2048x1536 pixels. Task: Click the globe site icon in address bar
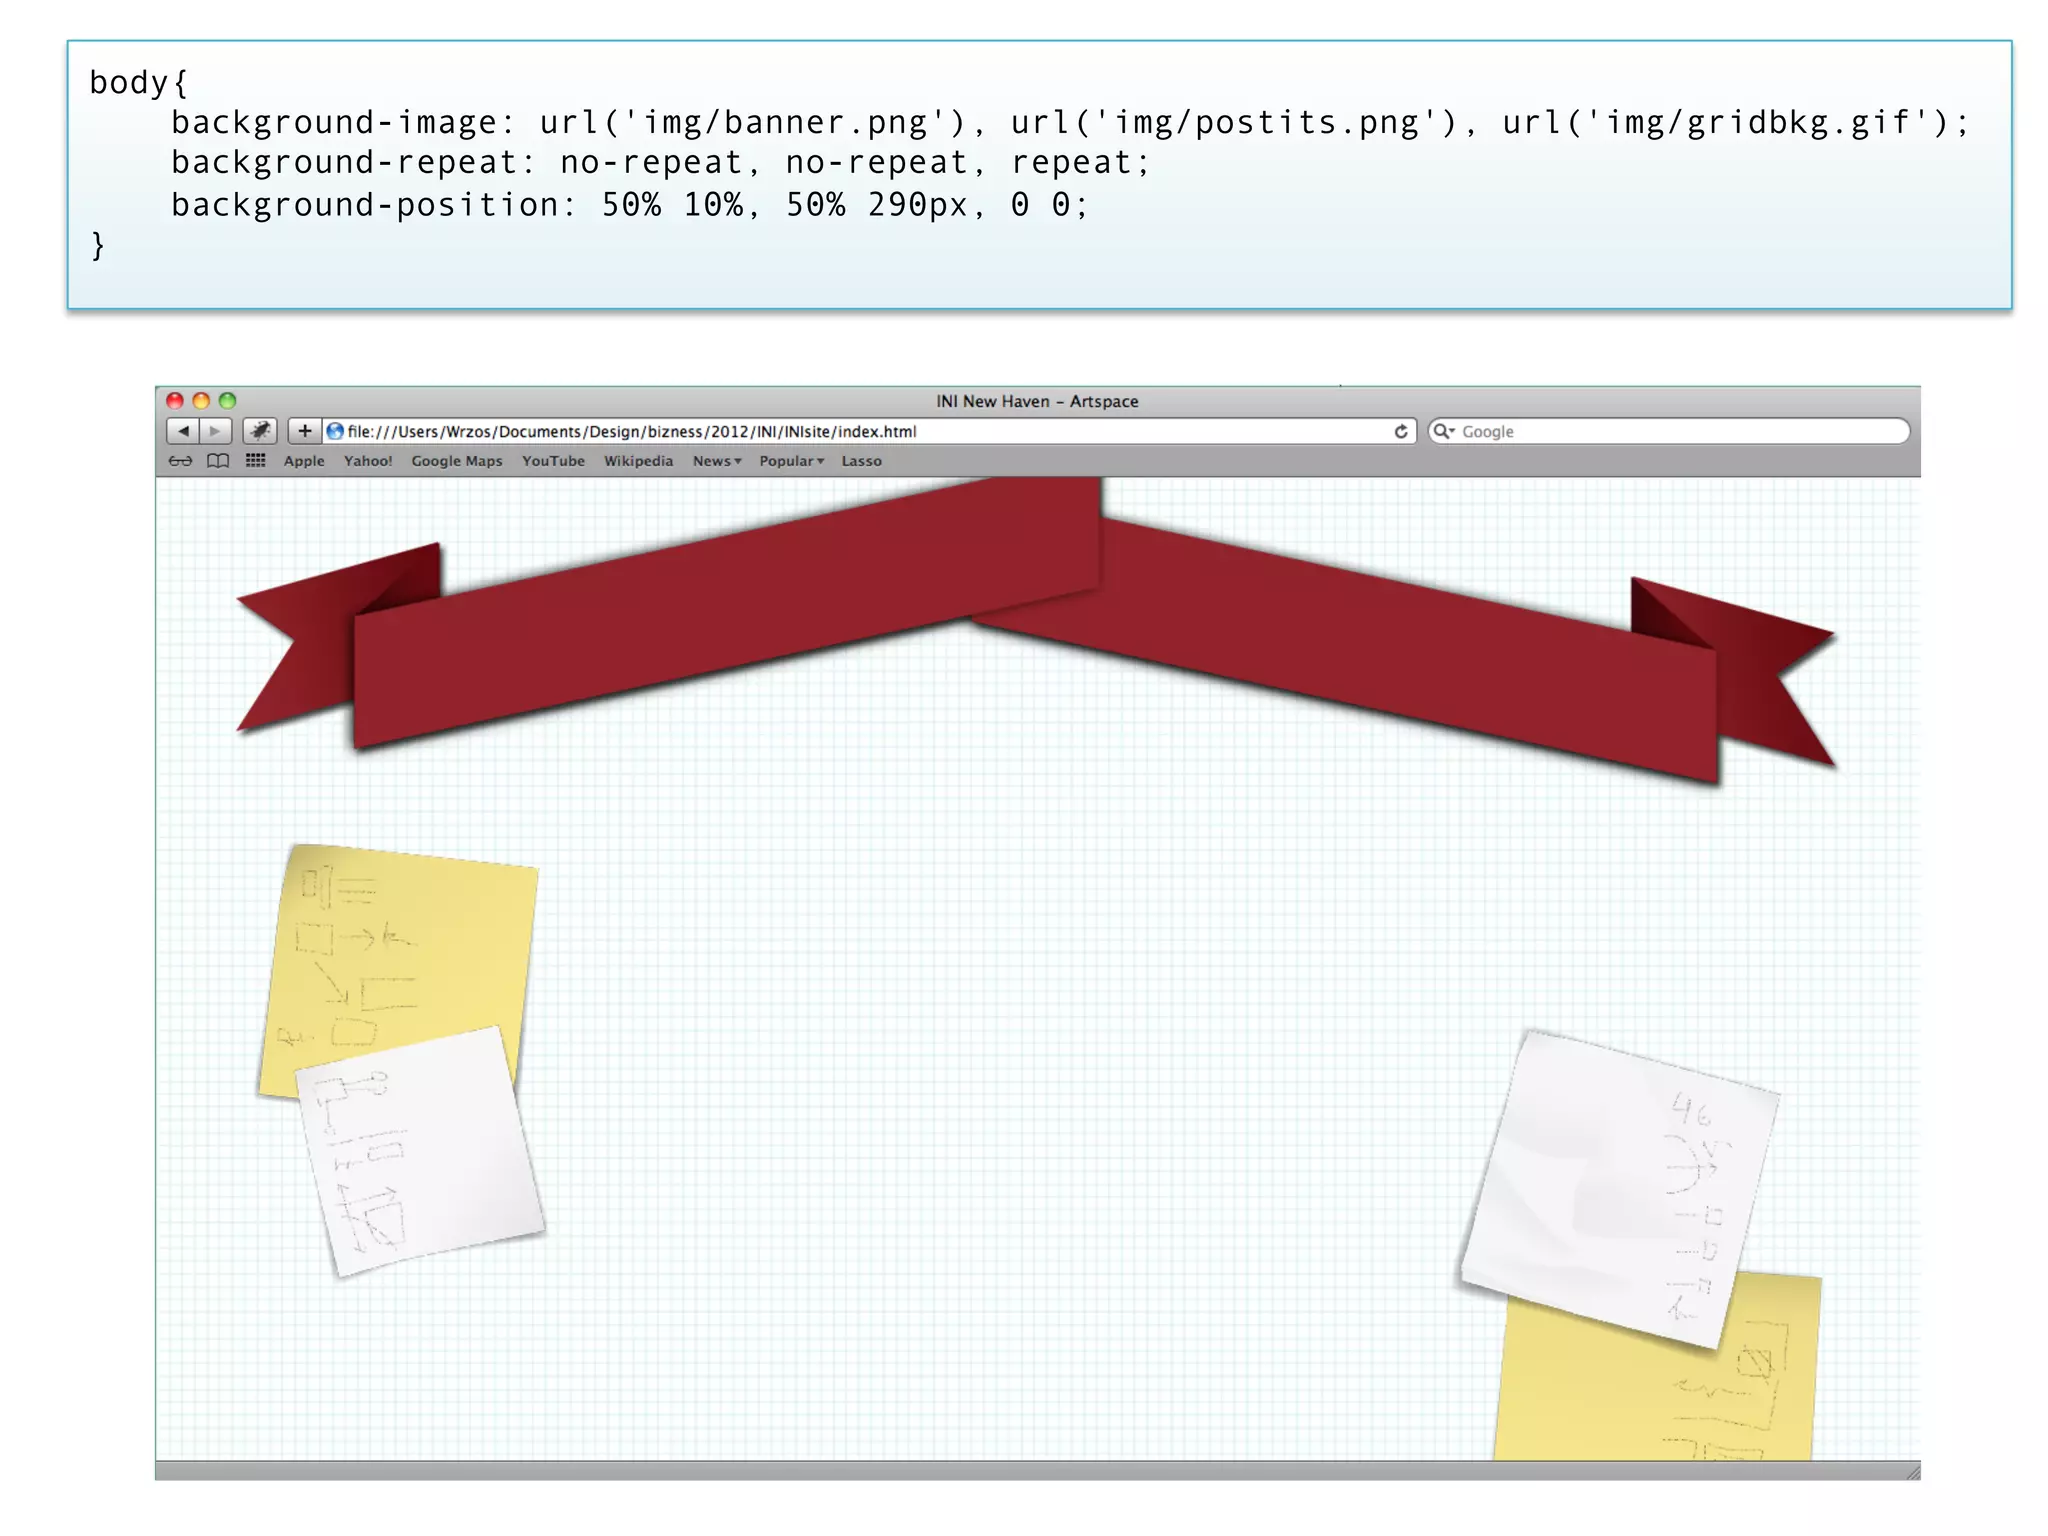[336, 431]
